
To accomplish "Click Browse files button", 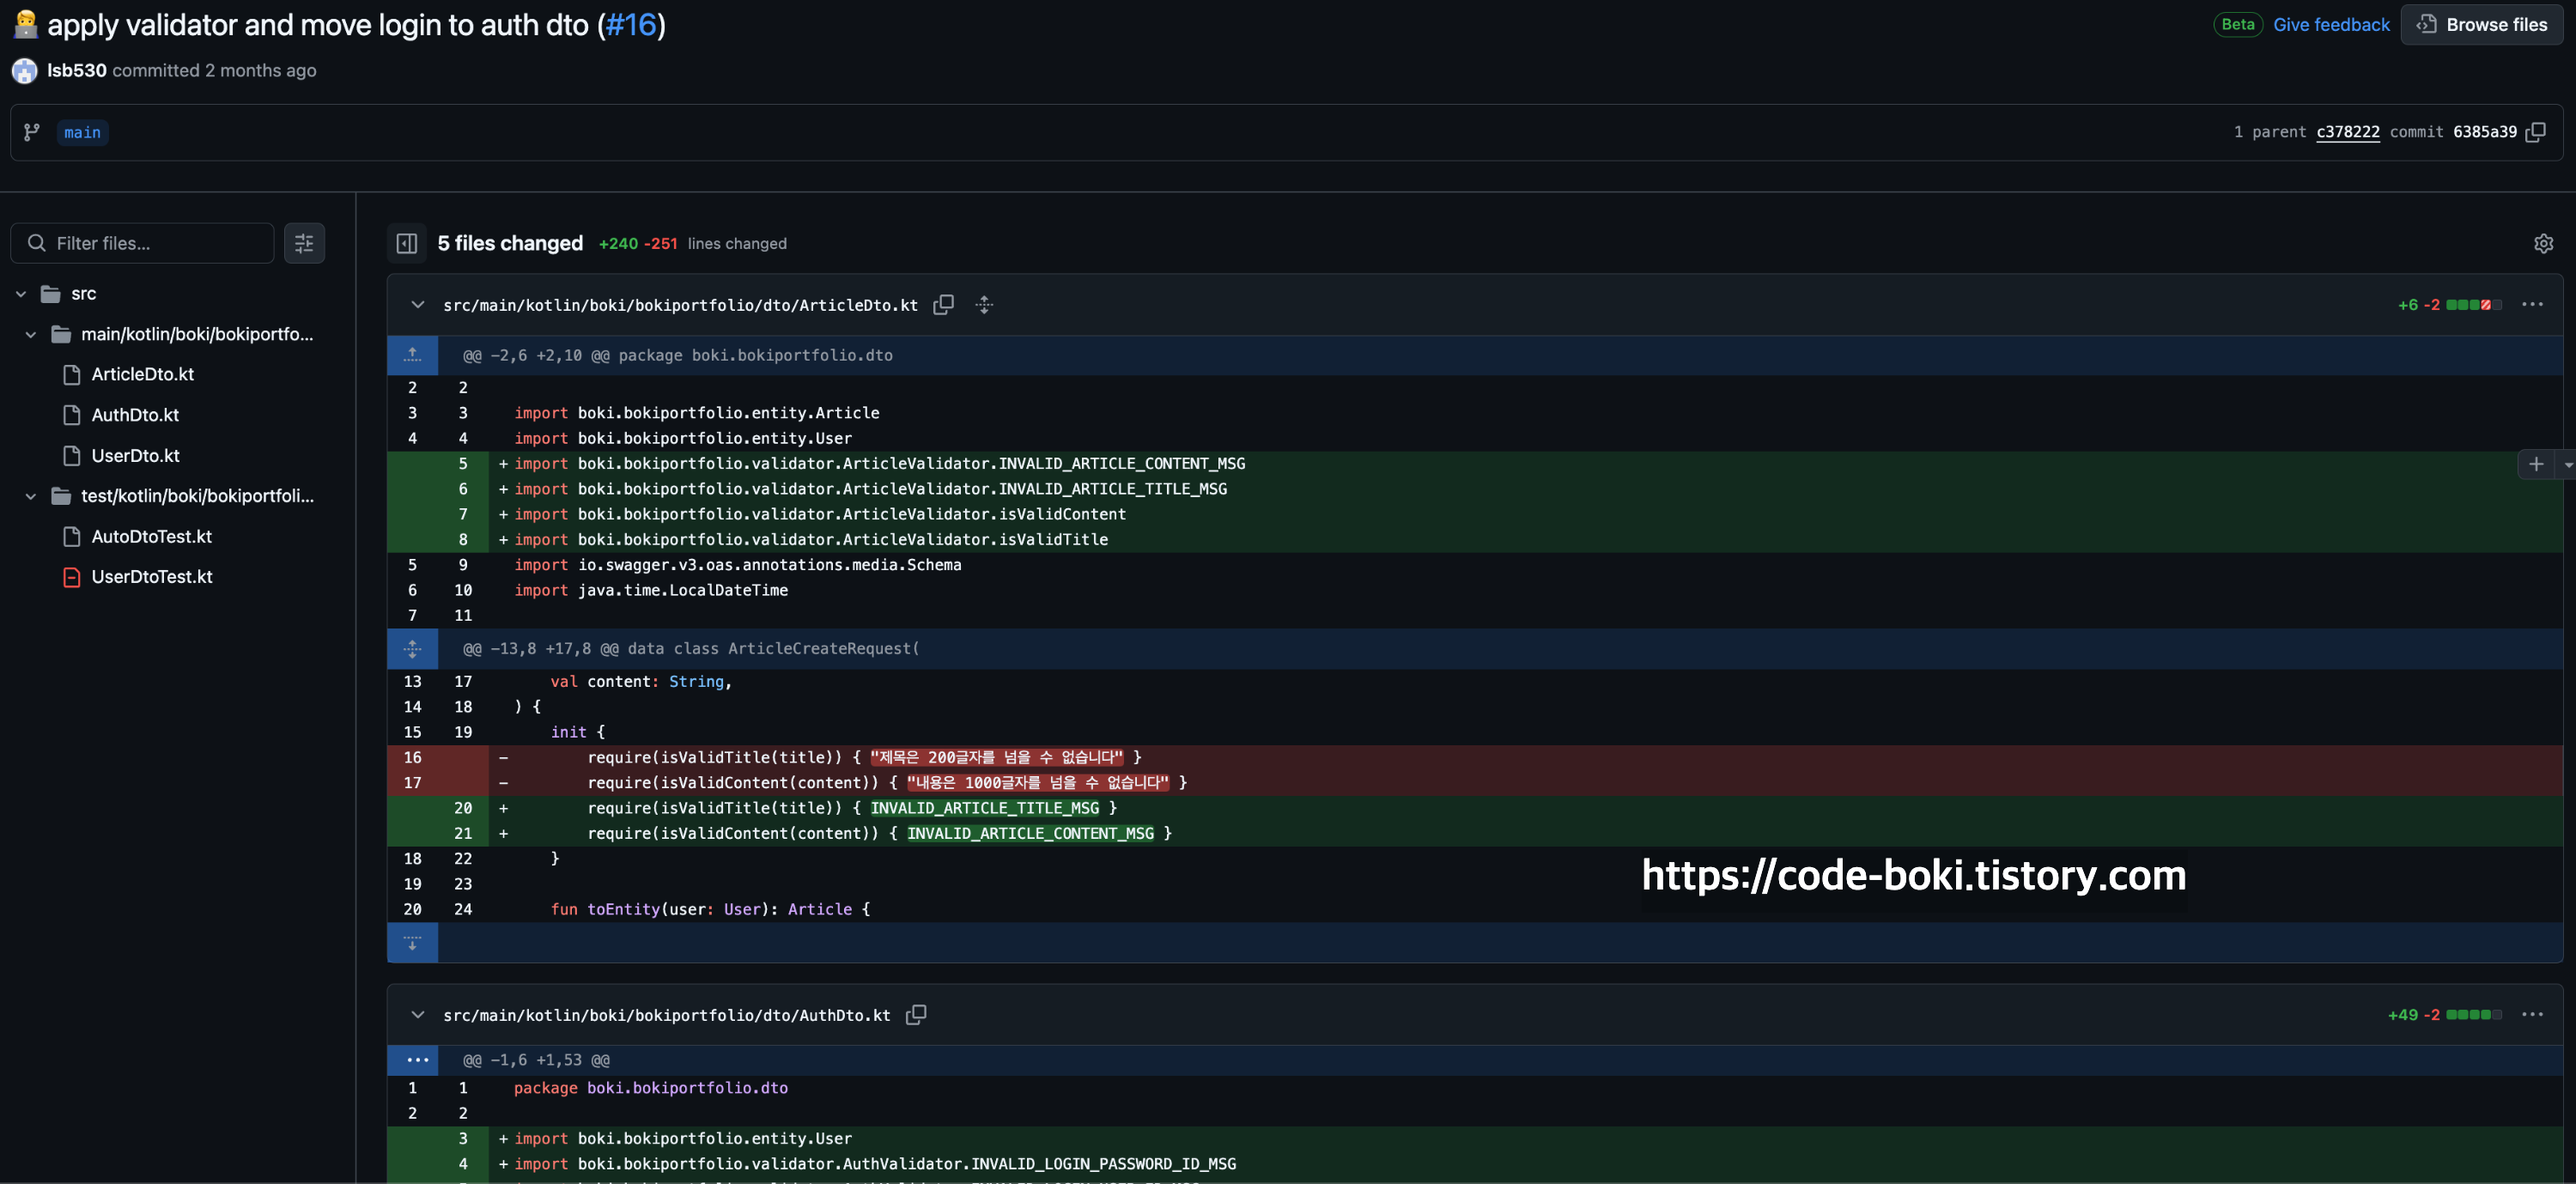I will pyautogui.click(x=2482, y=24).
